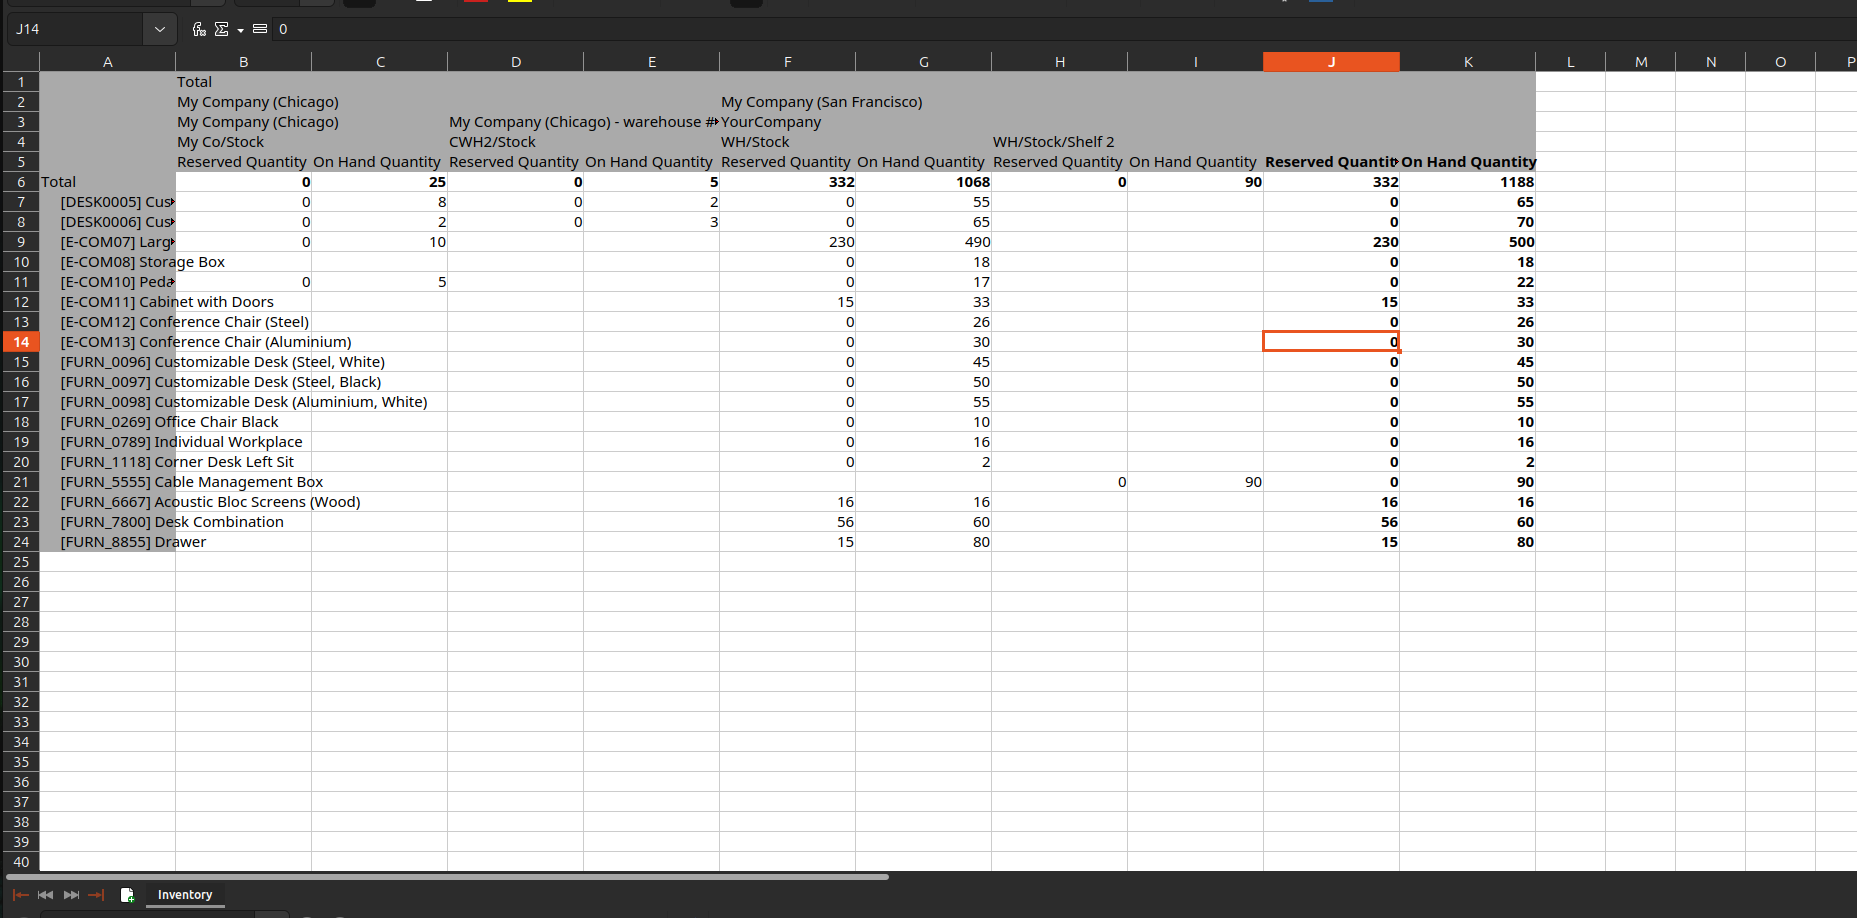This screenshot has height=918, width=1857.
Task: Click on-hand value 500 in column K
Action: click(x=1468, y=242)
